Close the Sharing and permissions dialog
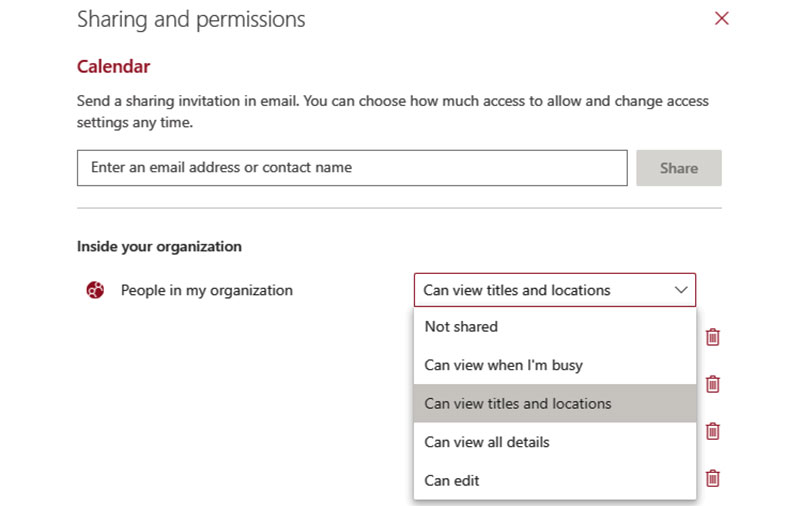Image resolution: width=800 pixels, height=506 pixels. (721, 19)
